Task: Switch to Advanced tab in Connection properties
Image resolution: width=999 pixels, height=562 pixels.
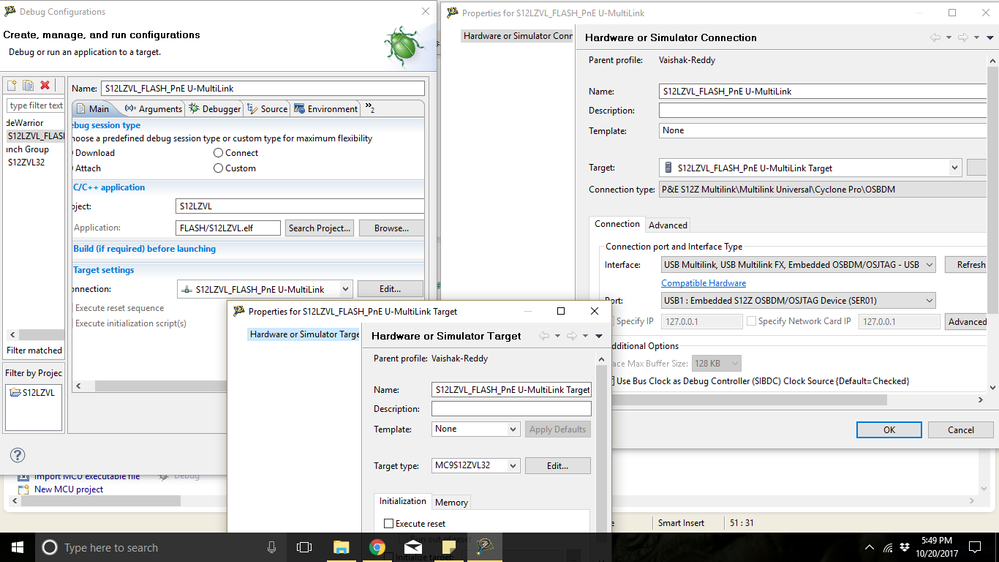Action: [x=668, y=225]
